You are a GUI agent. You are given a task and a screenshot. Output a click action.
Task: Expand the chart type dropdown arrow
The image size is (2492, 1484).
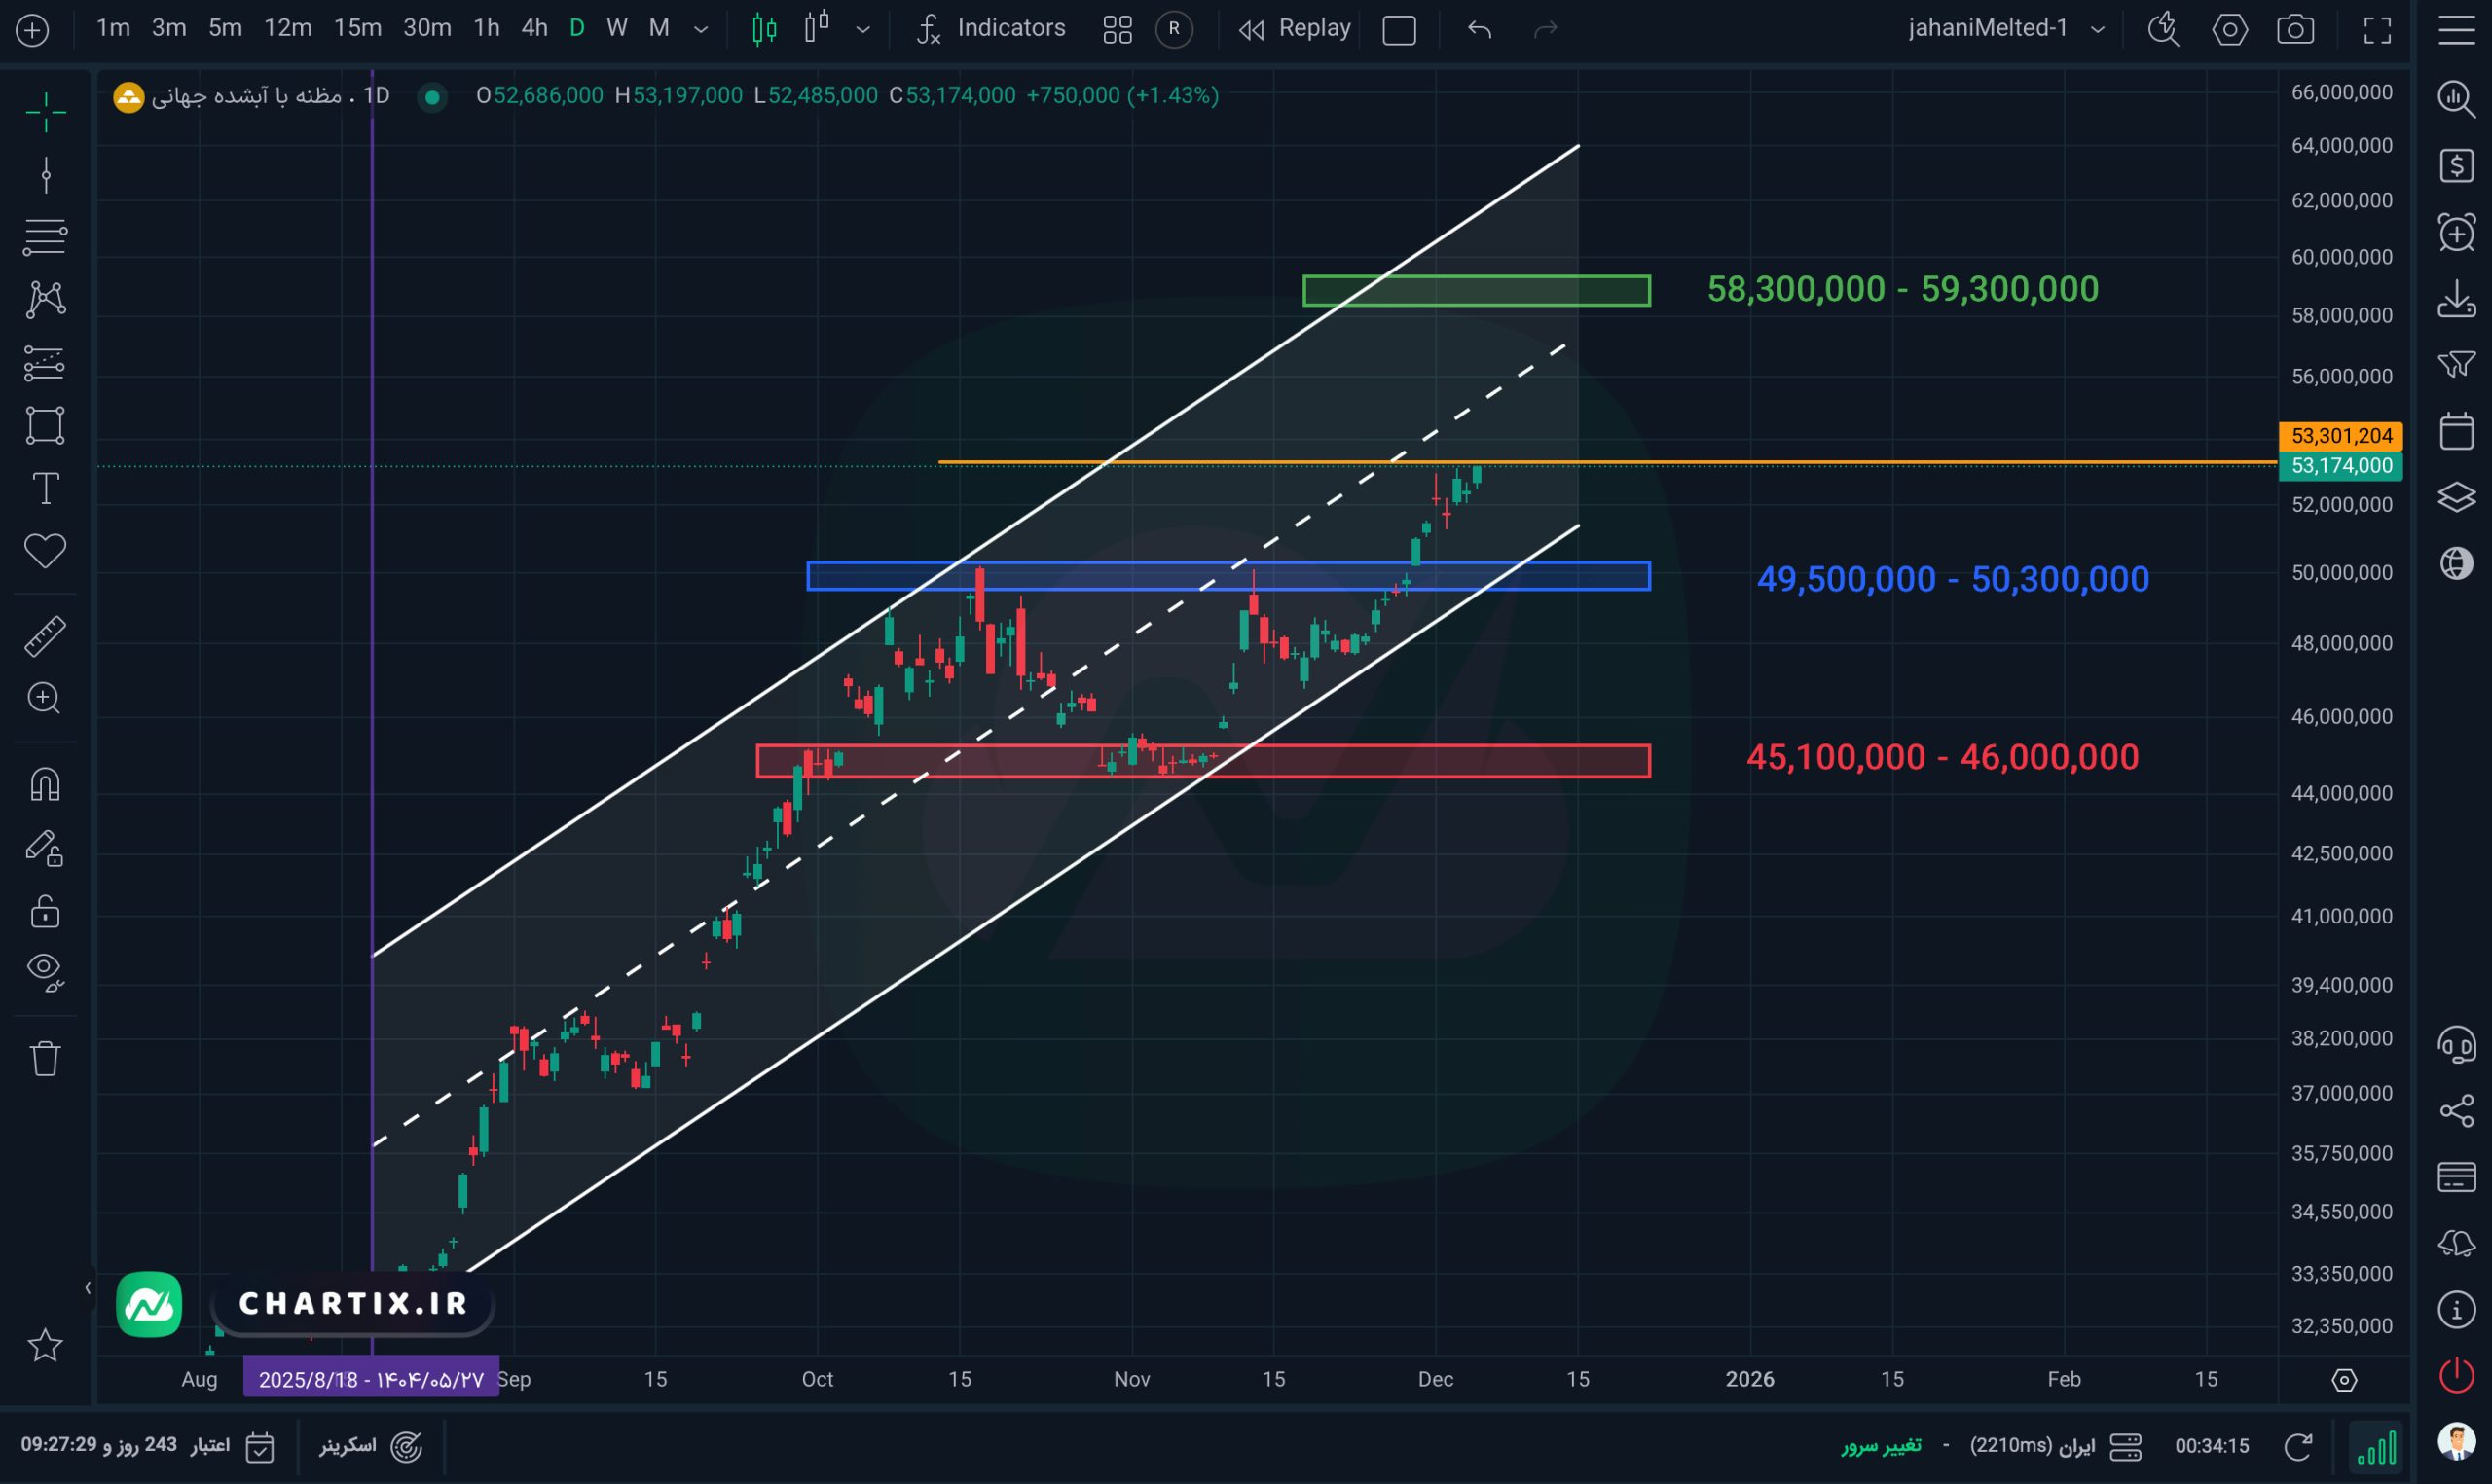click(x=863, y=29)
